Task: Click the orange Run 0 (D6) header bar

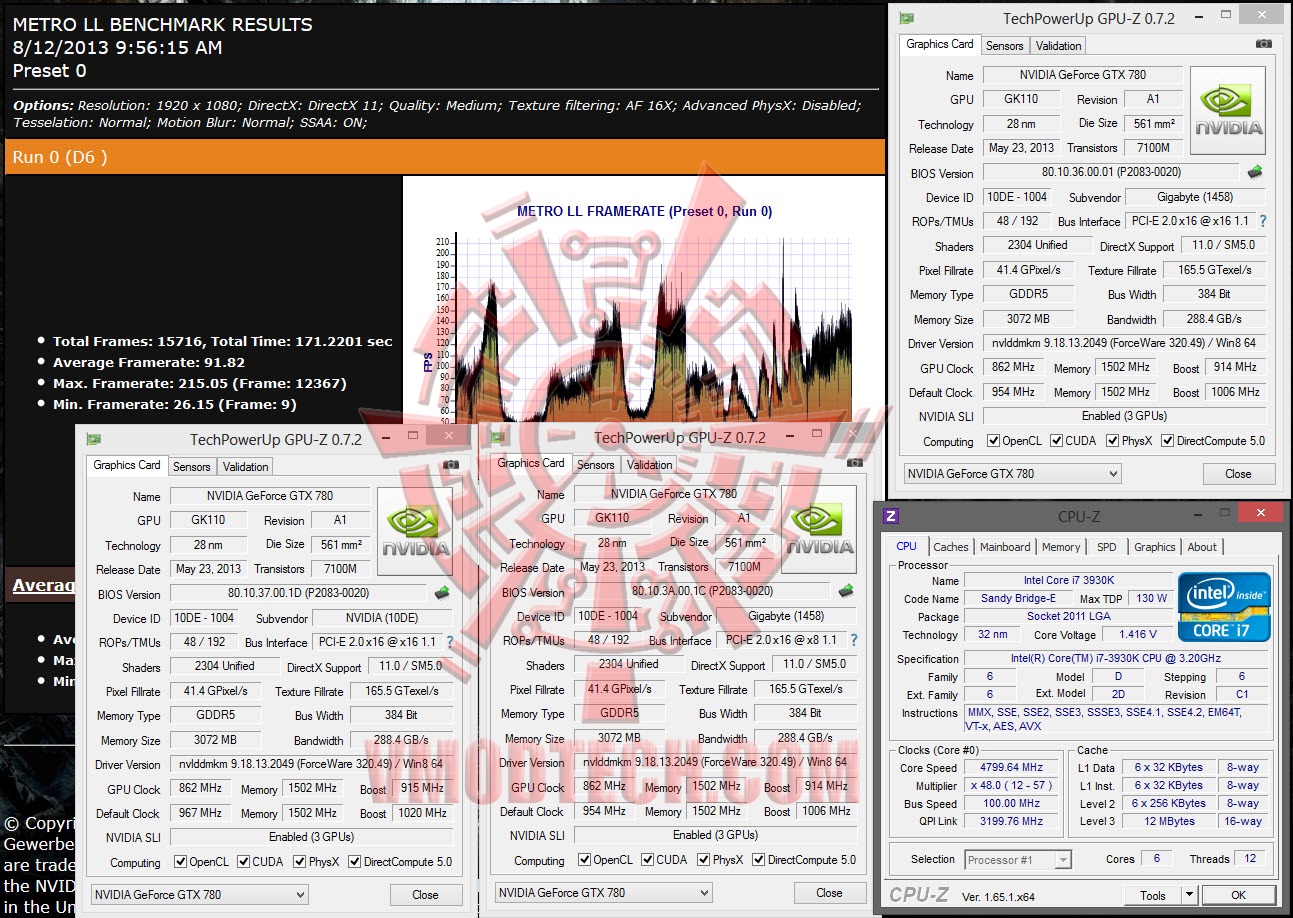Action: (445, 157)
